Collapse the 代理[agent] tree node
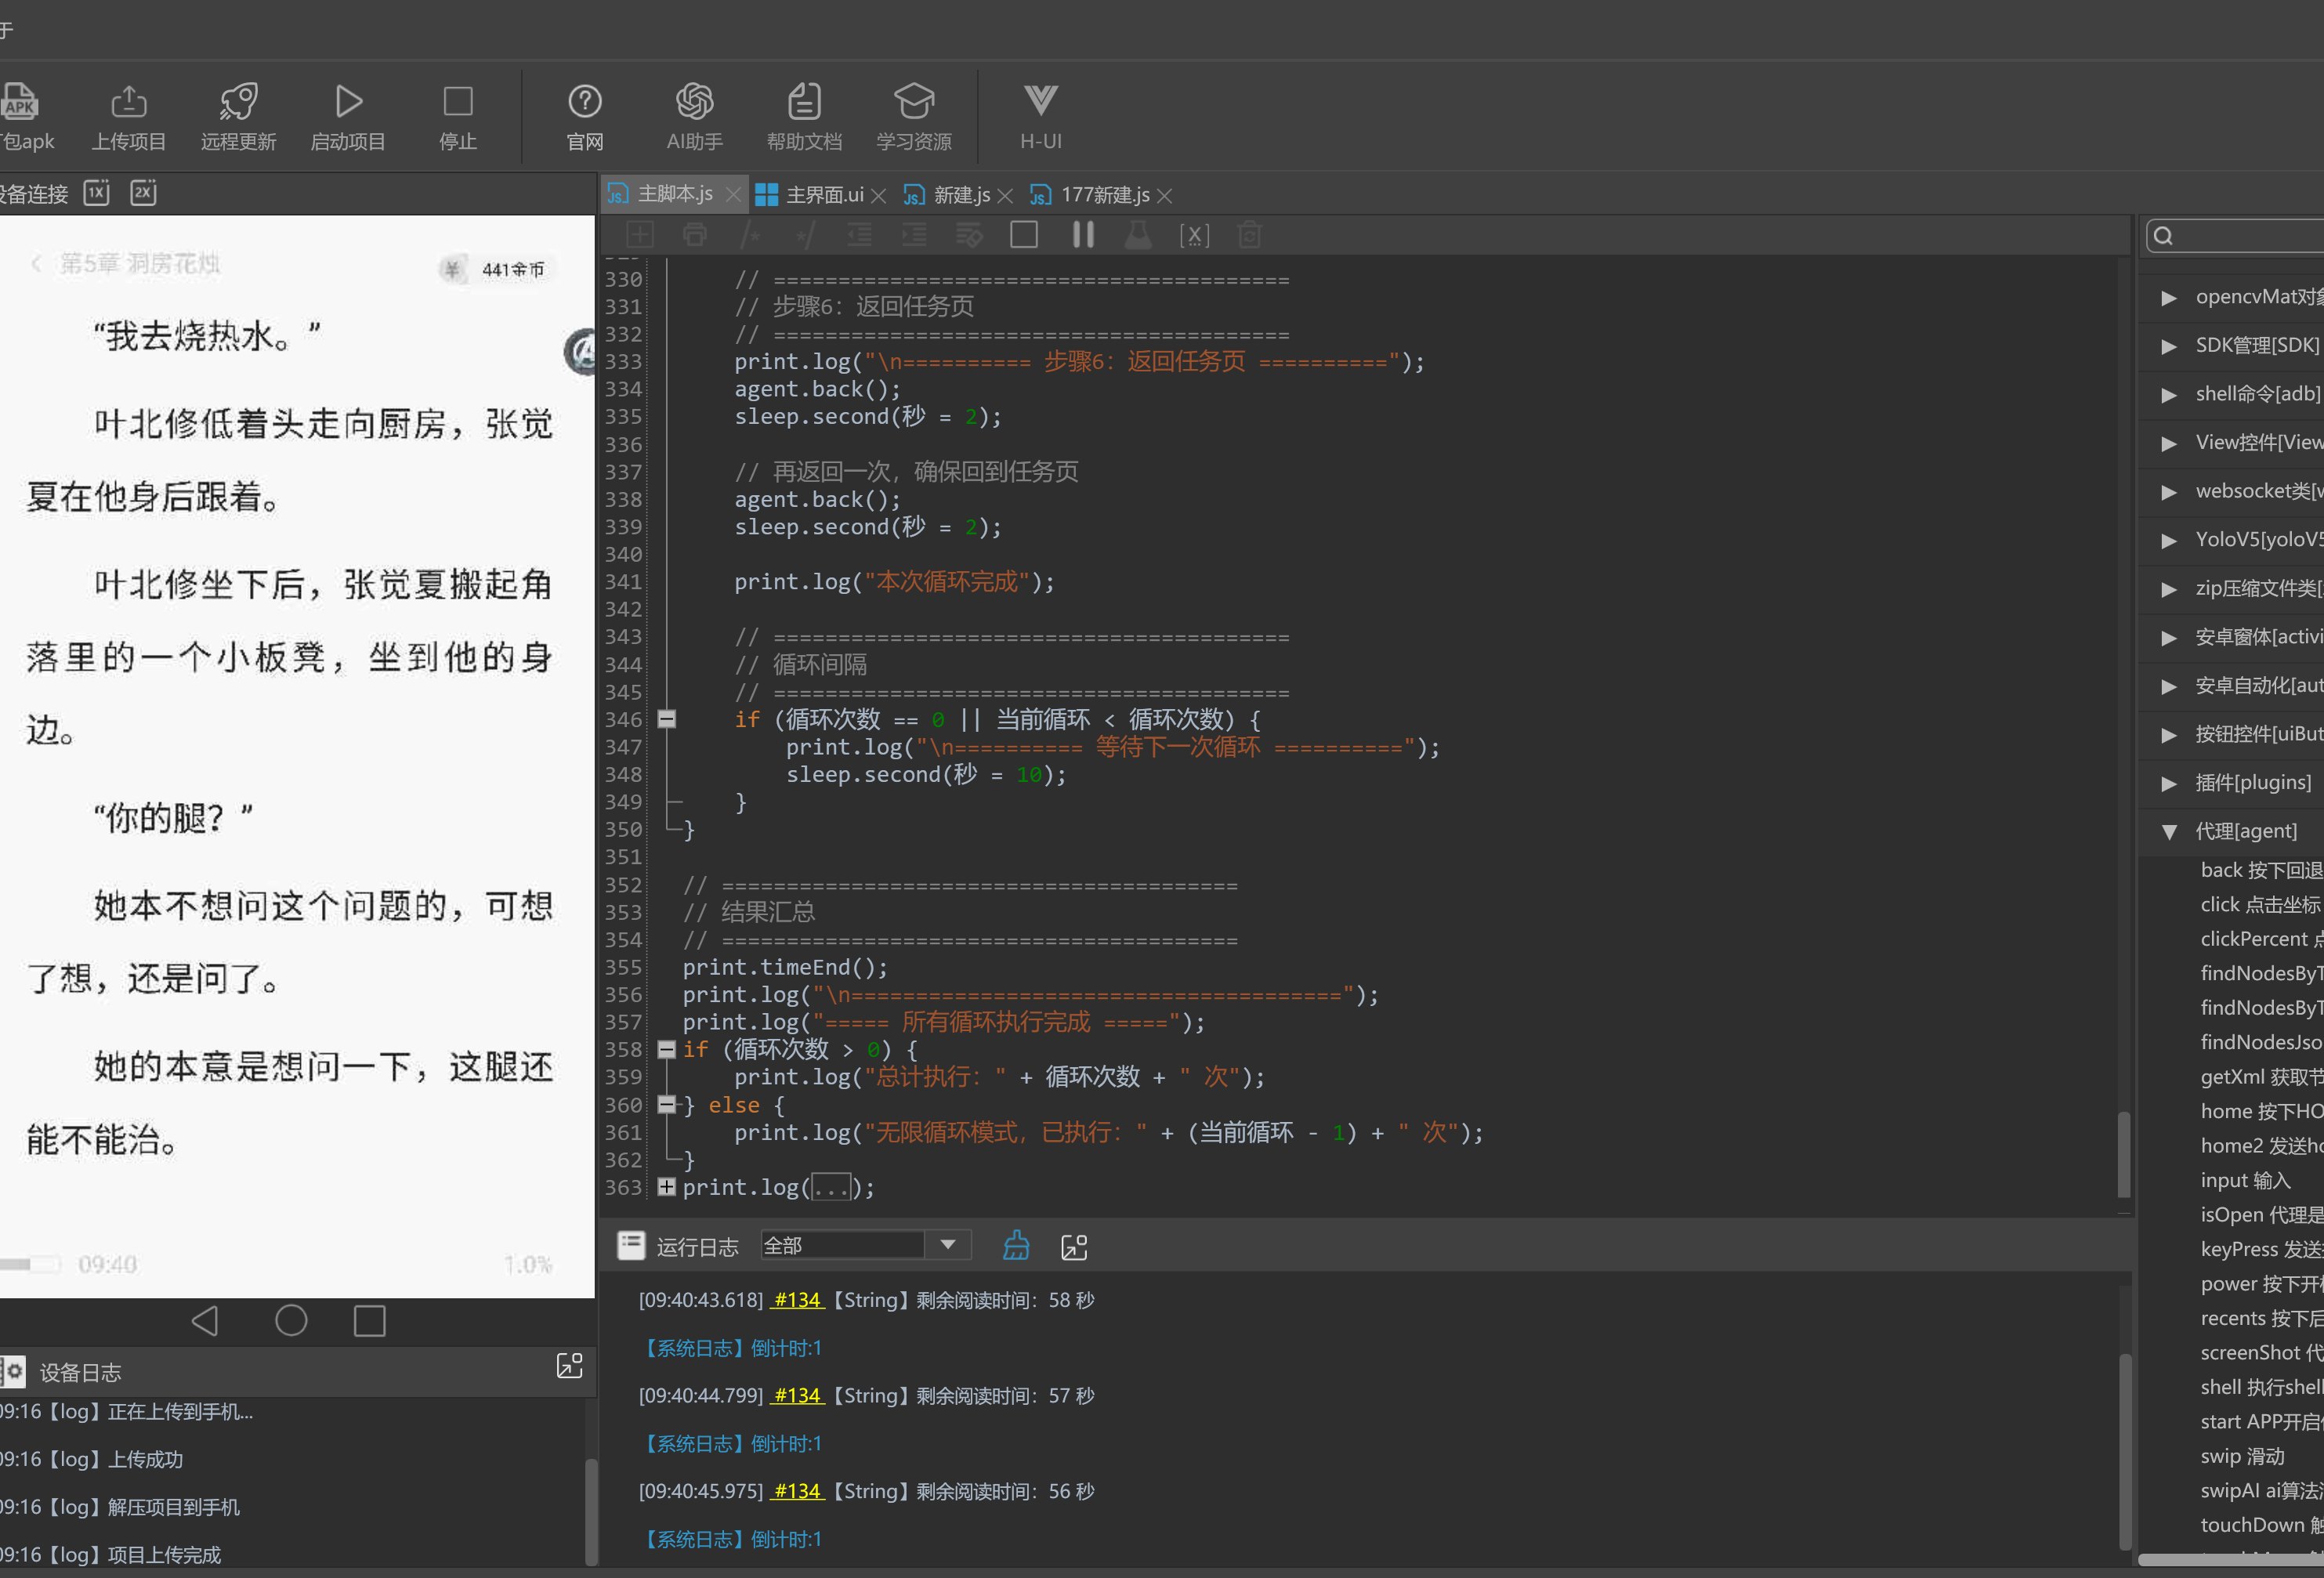 [2169, 831]
